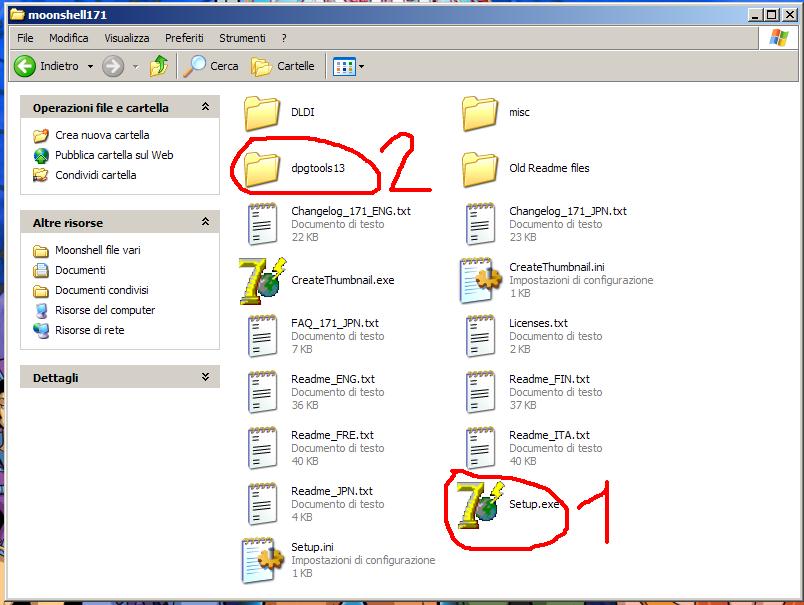The height and width of the screenshot is (605, 804).
Task: Select the Readme_FRE.txt file icon
Action: pyautogui.click(x=262, y=448)
